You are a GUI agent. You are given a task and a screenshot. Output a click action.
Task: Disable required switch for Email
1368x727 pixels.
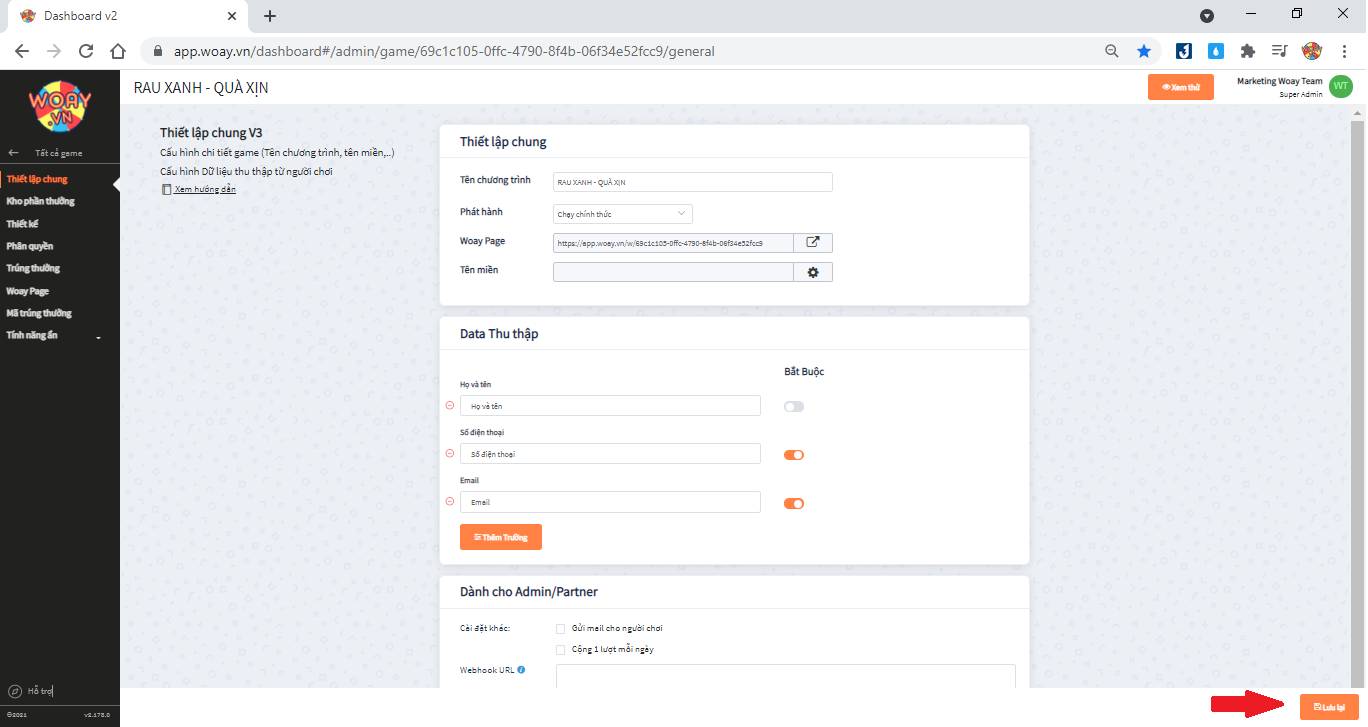[x=794, y=503]
